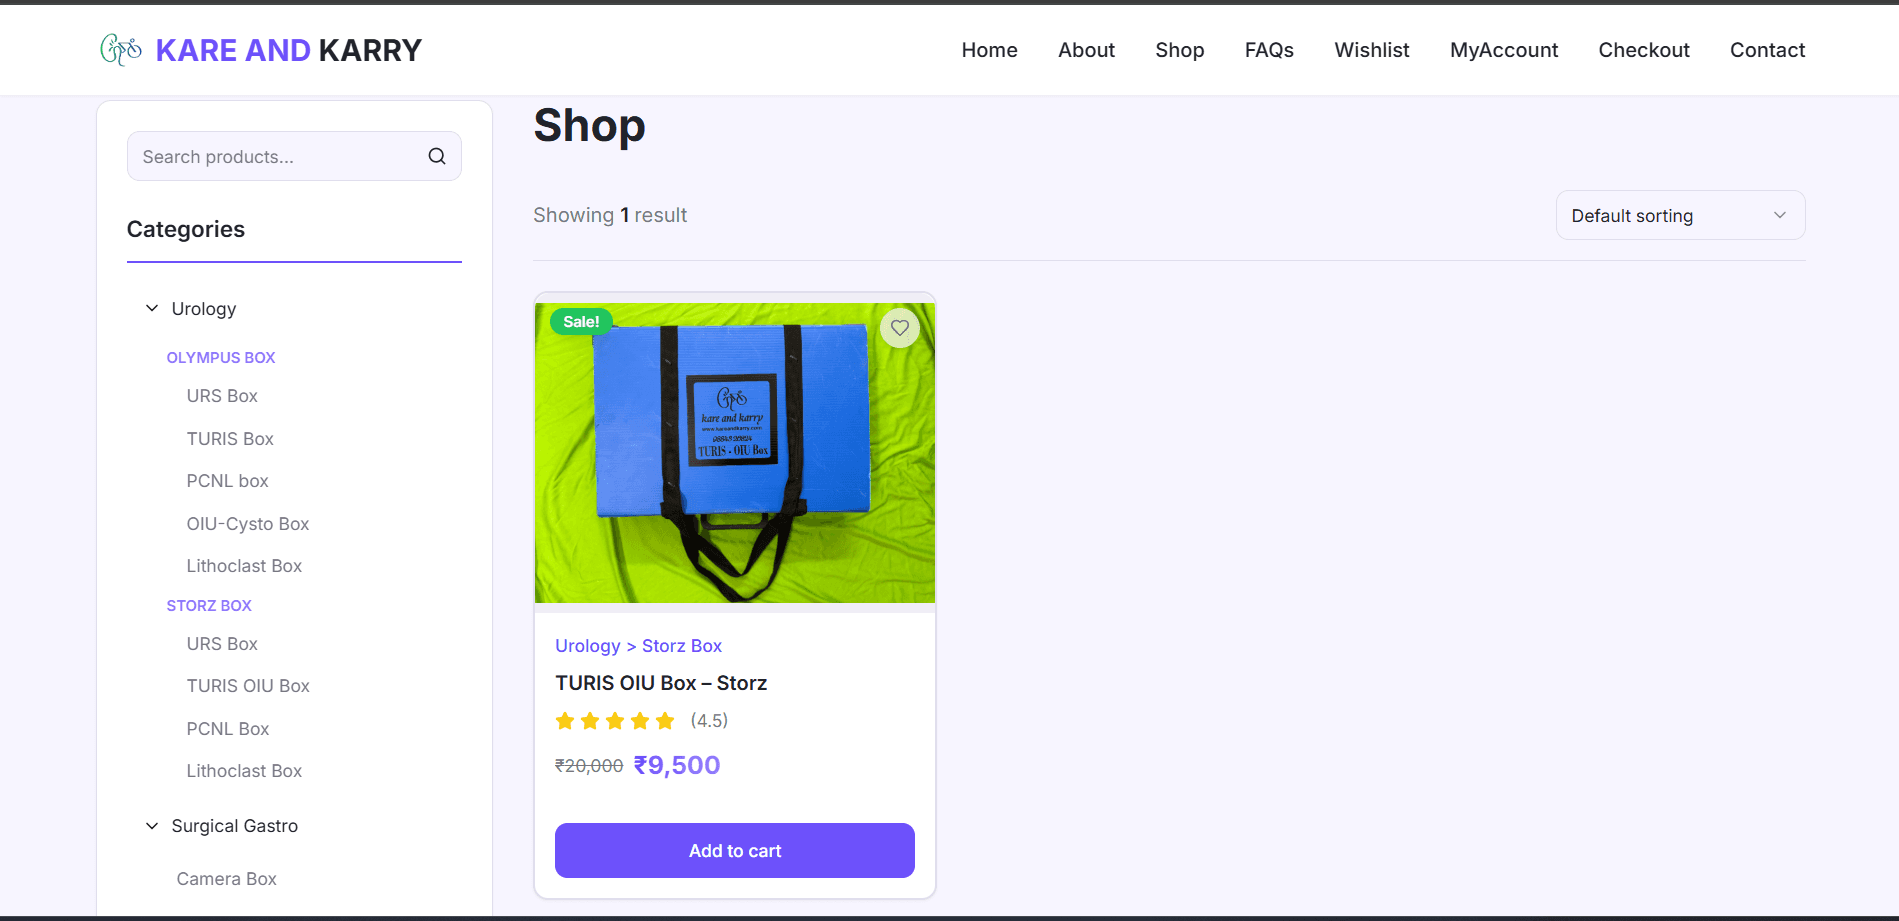Open MyAccount menu item
The width and height of the screenshot is (1899, 921).
(1504, 50)
